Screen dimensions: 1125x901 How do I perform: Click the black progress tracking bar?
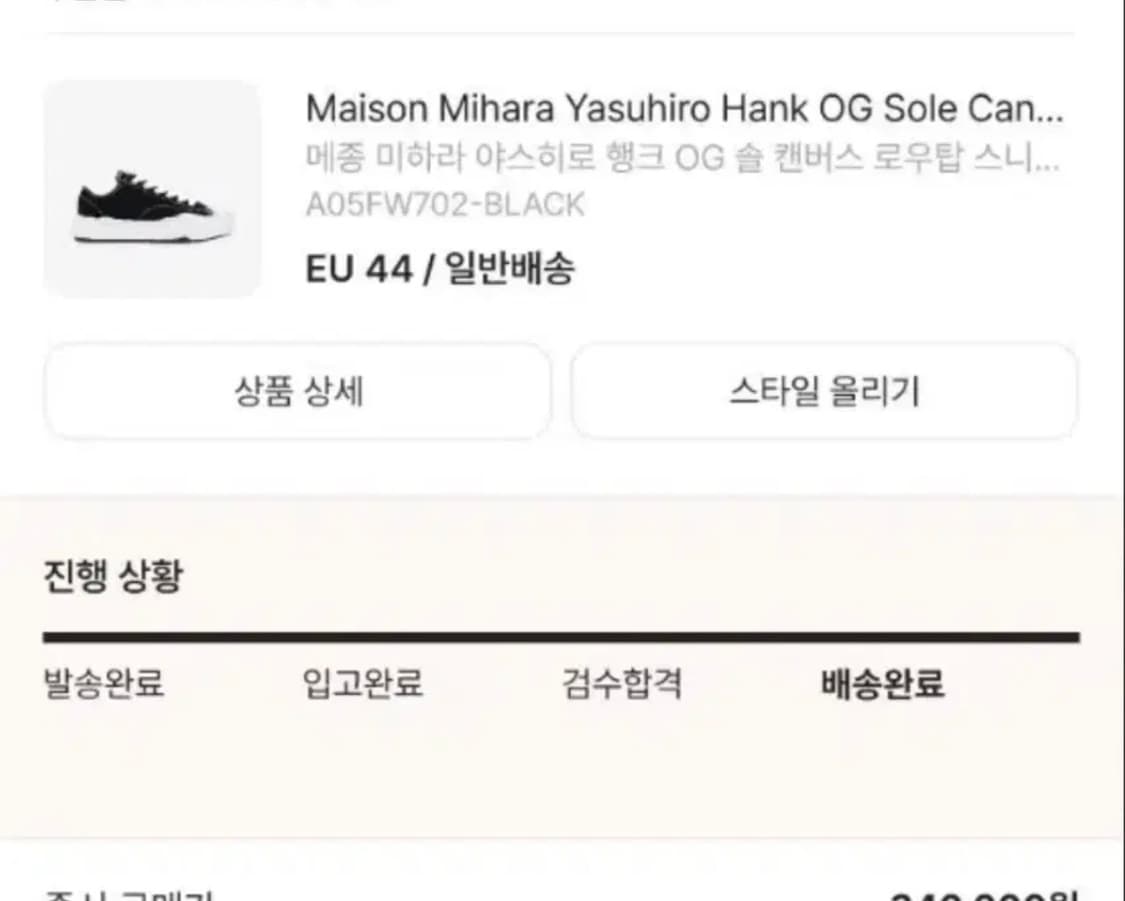coord(562,634)
